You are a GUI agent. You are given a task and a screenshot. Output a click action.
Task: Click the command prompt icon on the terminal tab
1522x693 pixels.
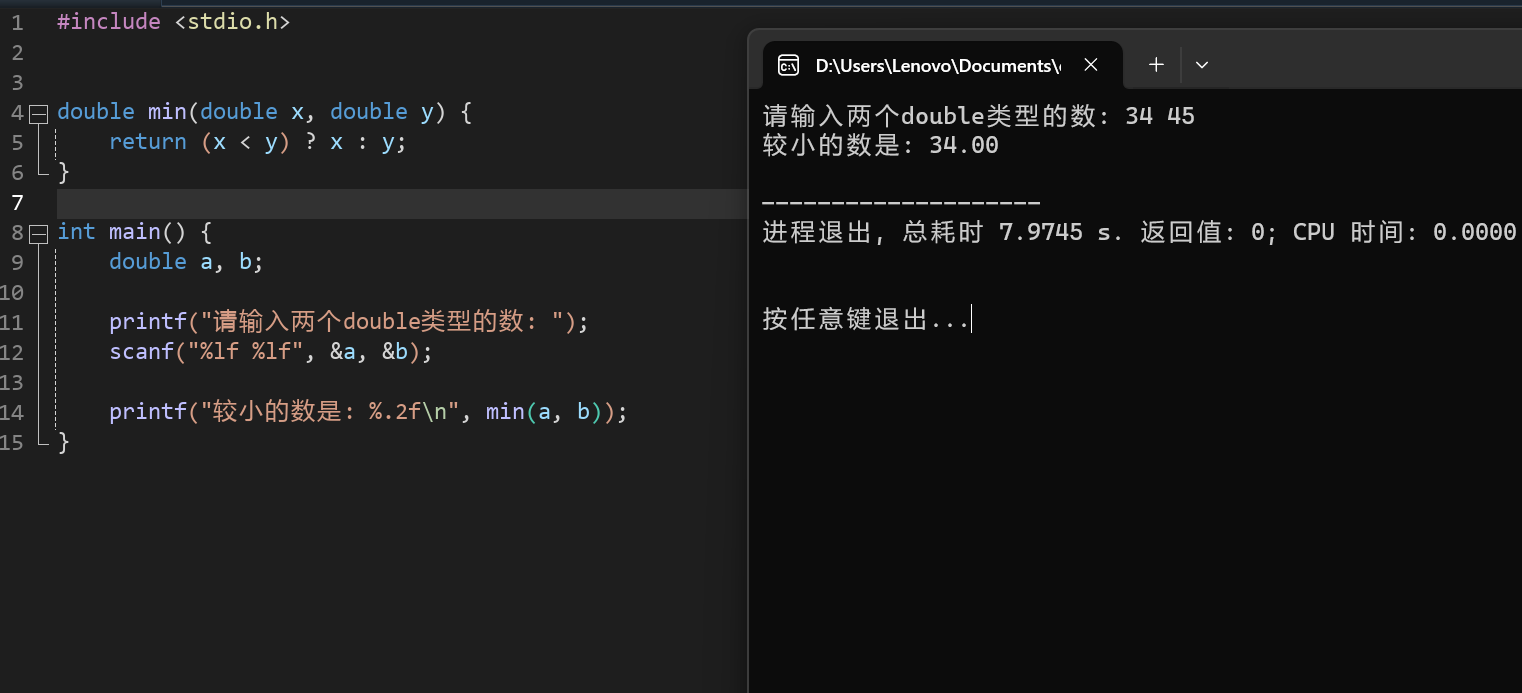[788, 64]
